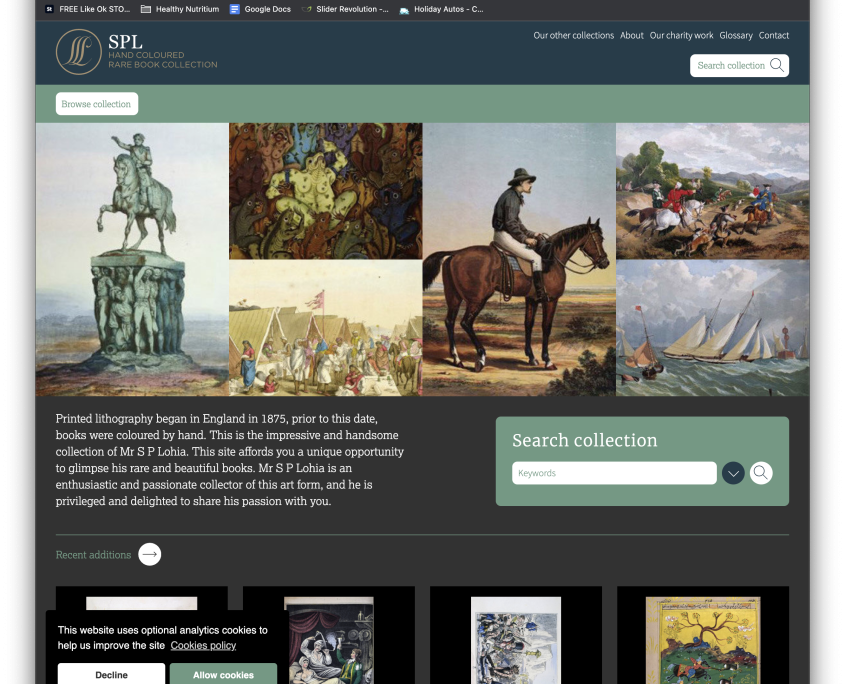845x684 pixels.
Task: Open the Glossary menu item
Action: [x=736, y=36]
